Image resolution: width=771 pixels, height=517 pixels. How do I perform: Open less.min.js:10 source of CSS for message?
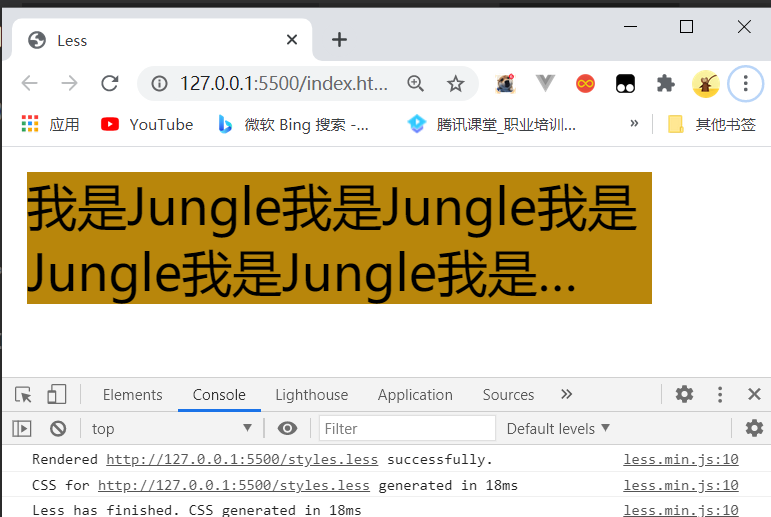pyautogui.click(x=681, y=486)
